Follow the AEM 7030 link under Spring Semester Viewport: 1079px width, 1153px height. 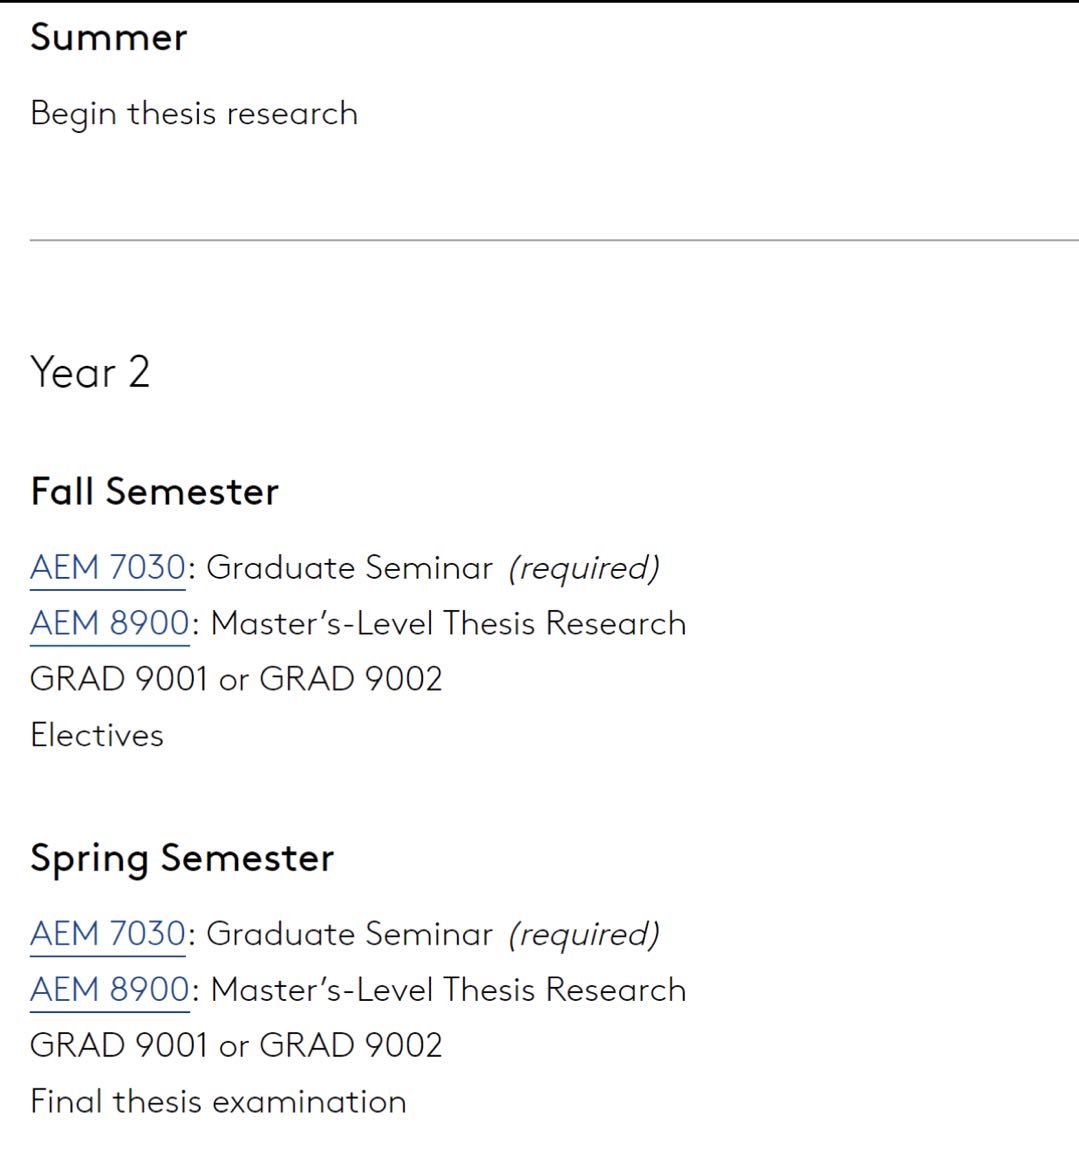pos(108,934)
